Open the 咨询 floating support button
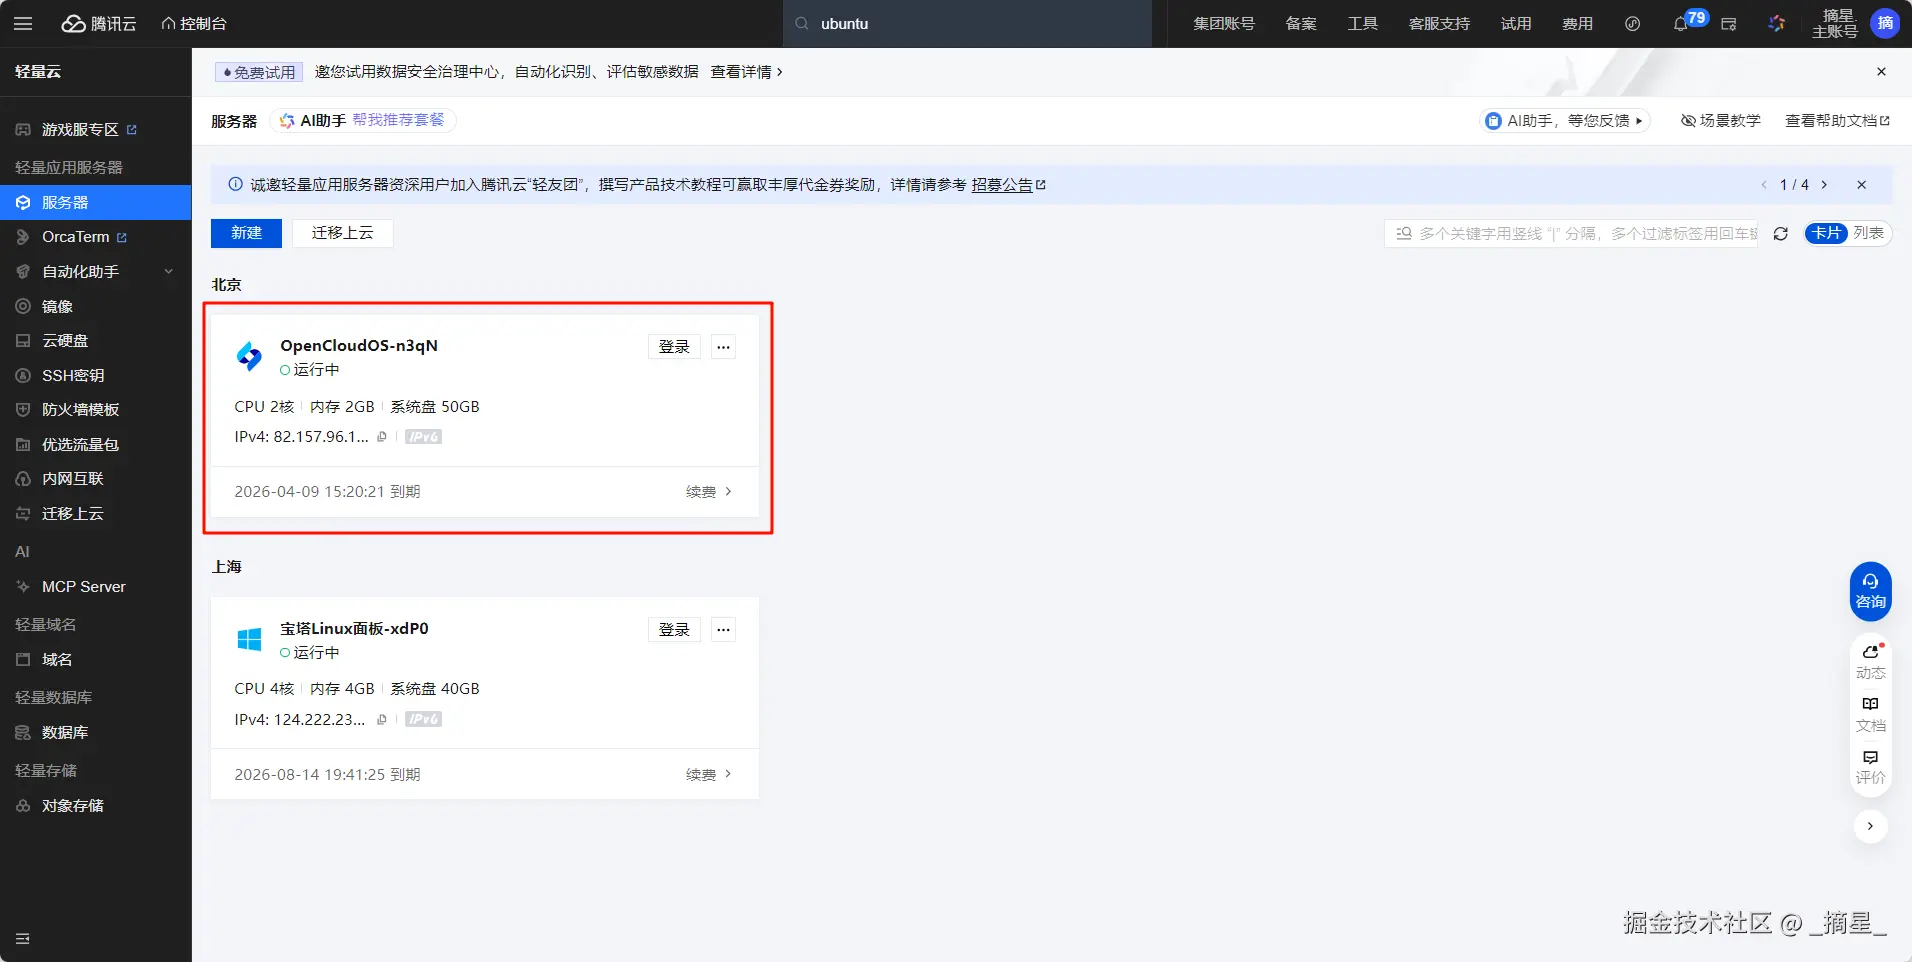Viewport: 1912px width, 962px height. [x=1870, y=591]
